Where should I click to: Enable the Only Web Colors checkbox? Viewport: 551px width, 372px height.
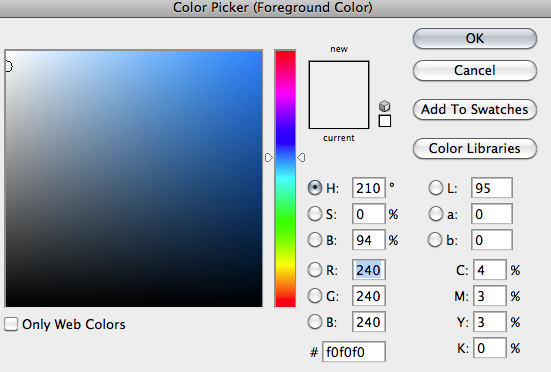(x=11, y=324)
